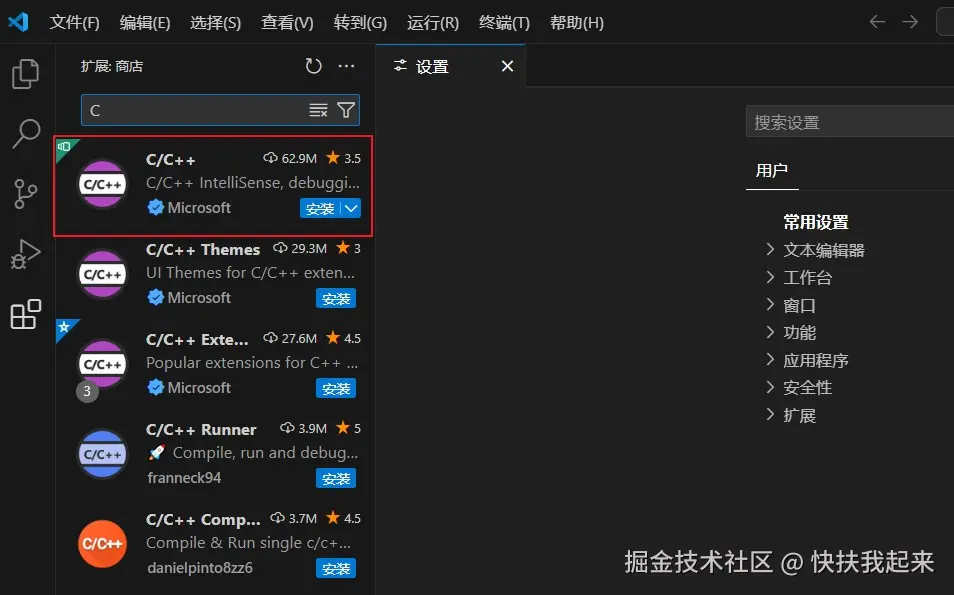The image size is (954, 595).
Task: Click 'C/C++ IntelliSense, debuggi...' description
Action: coord(252,183)
